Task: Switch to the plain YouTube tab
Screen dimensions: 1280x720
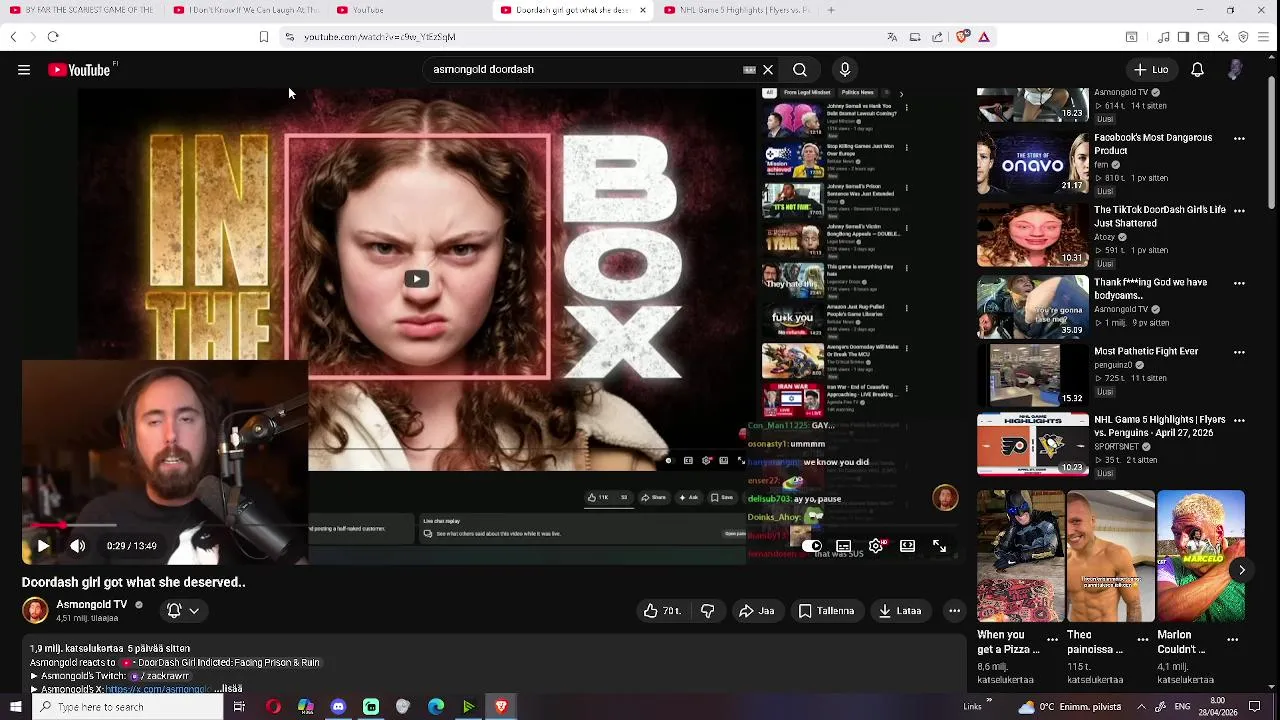Action: coord(410,10)
